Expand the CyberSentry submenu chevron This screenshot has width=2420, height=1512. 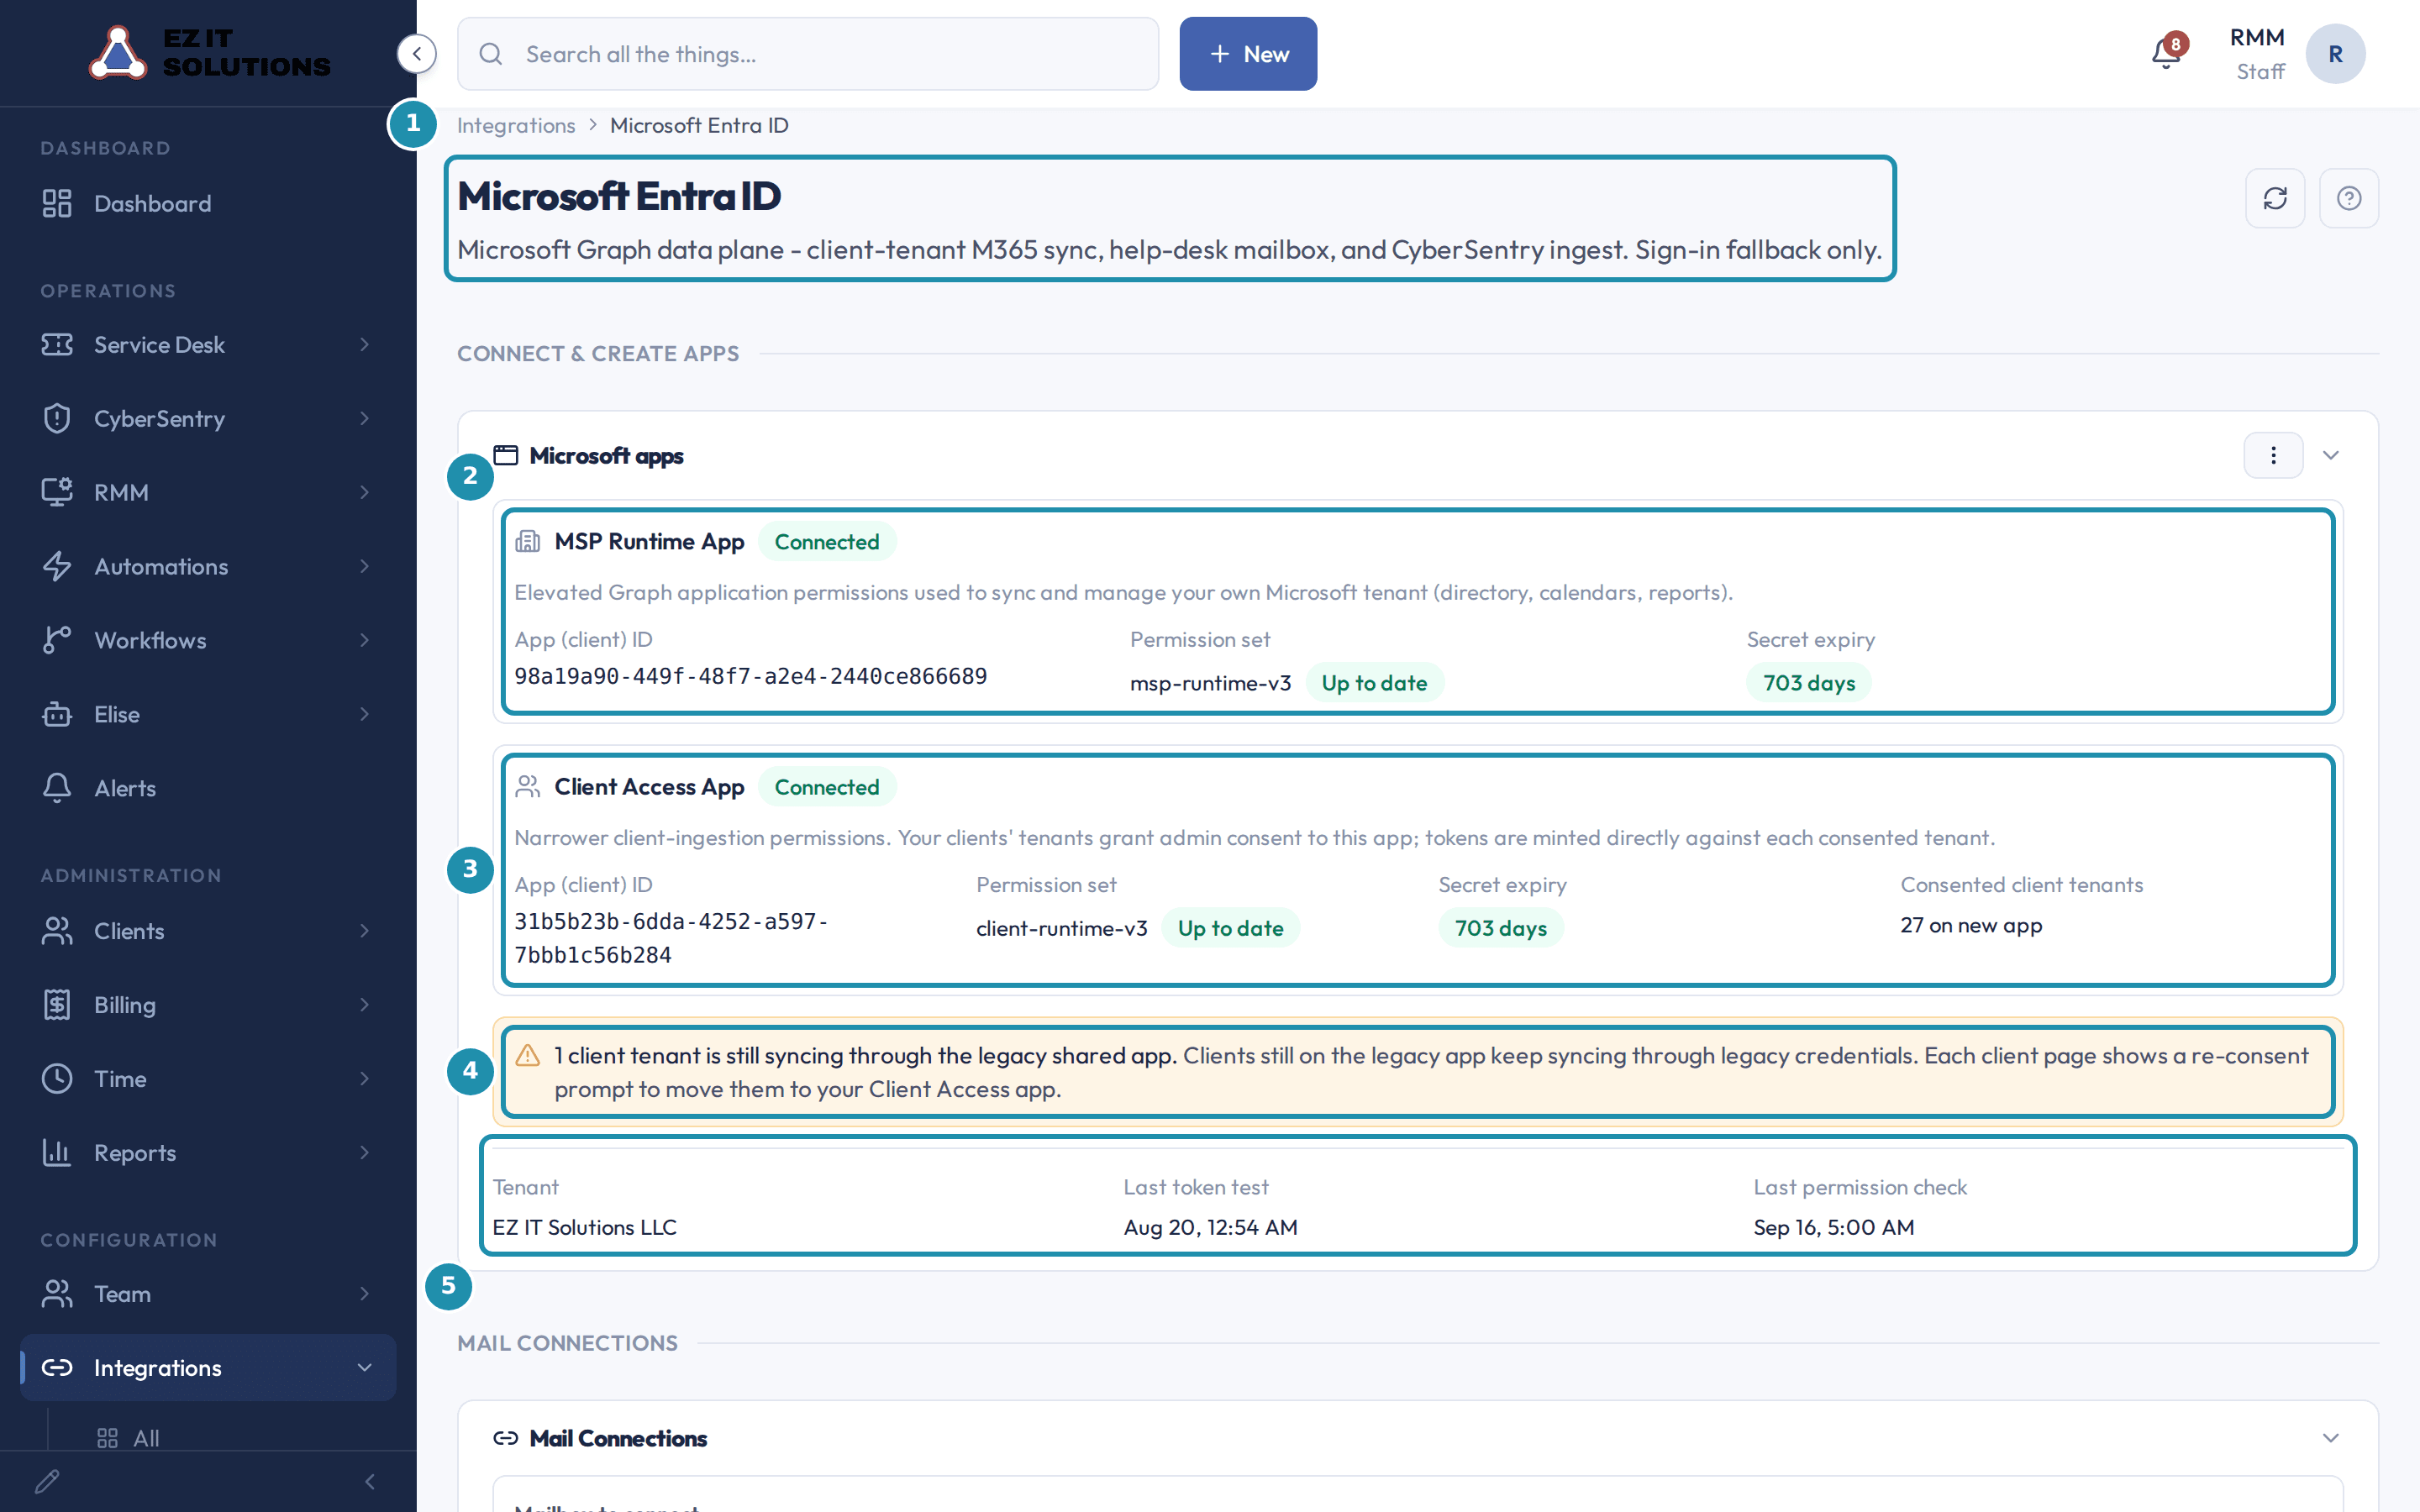[x=364, y=418]
